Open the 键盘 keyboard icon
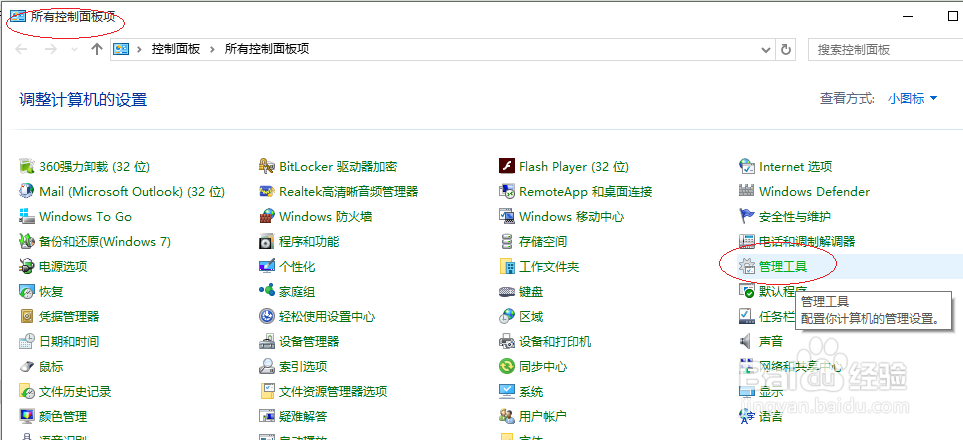Viewport: 963px width, 440px height. pos(506,292)
